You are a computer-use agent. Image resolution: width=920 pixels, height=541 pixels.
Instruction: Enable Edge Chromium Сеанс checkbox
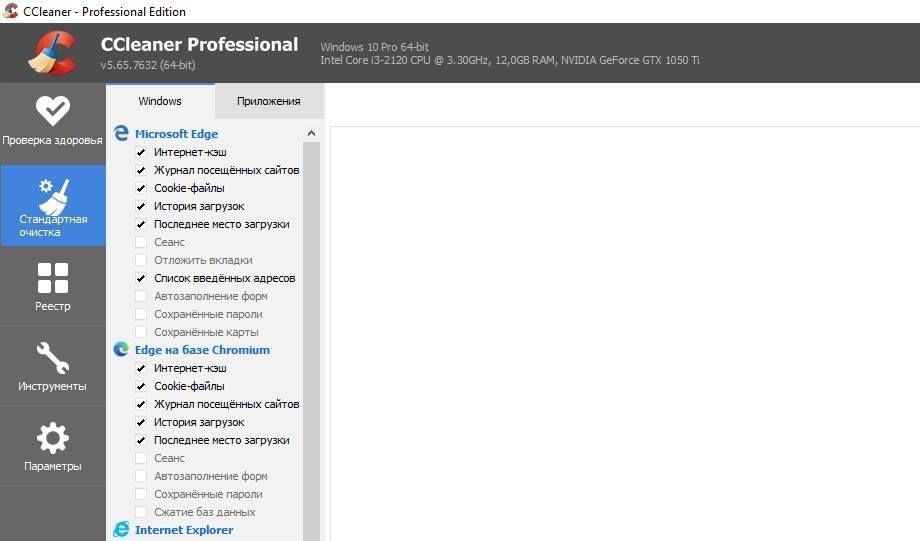coord(141,458)
